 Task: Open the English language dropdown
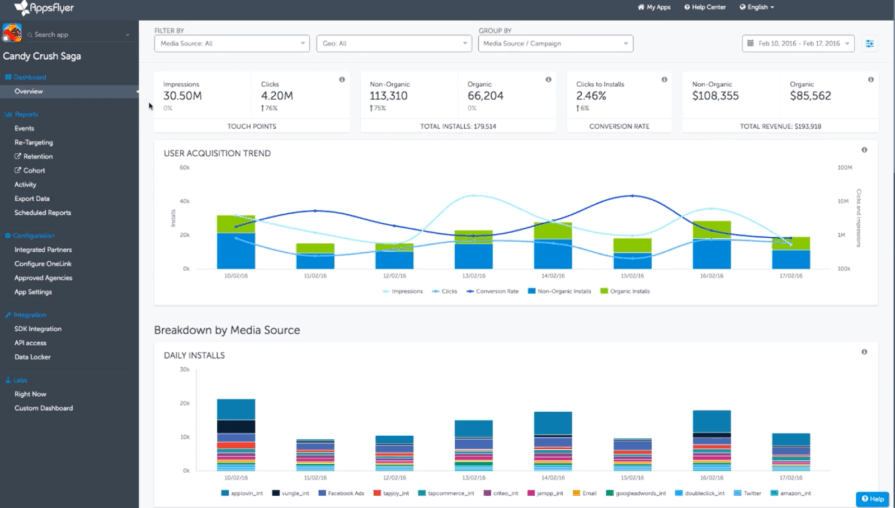click(757, 7)
